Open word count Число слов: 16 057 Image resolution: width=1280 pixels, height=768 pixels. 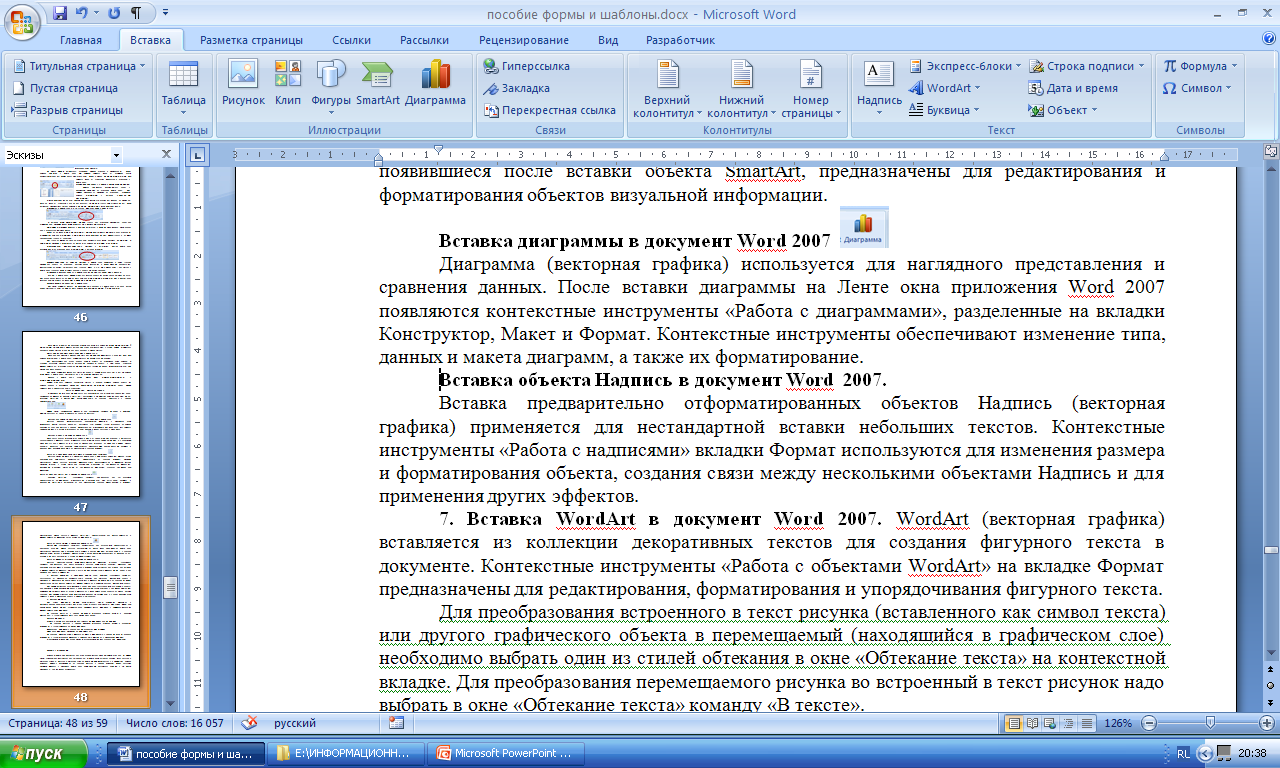(174, 723)
